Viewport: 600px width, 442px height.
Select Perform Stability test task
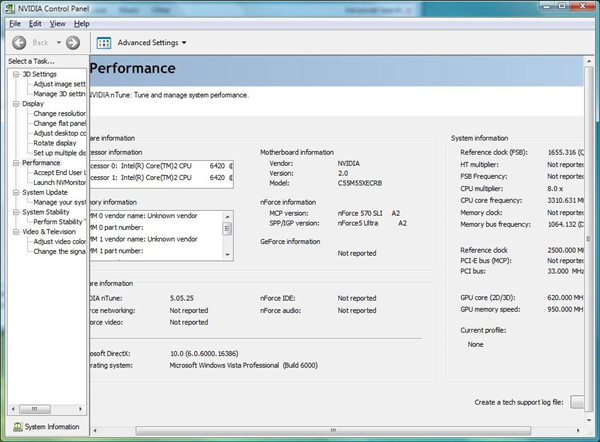[x=60, y=221]
